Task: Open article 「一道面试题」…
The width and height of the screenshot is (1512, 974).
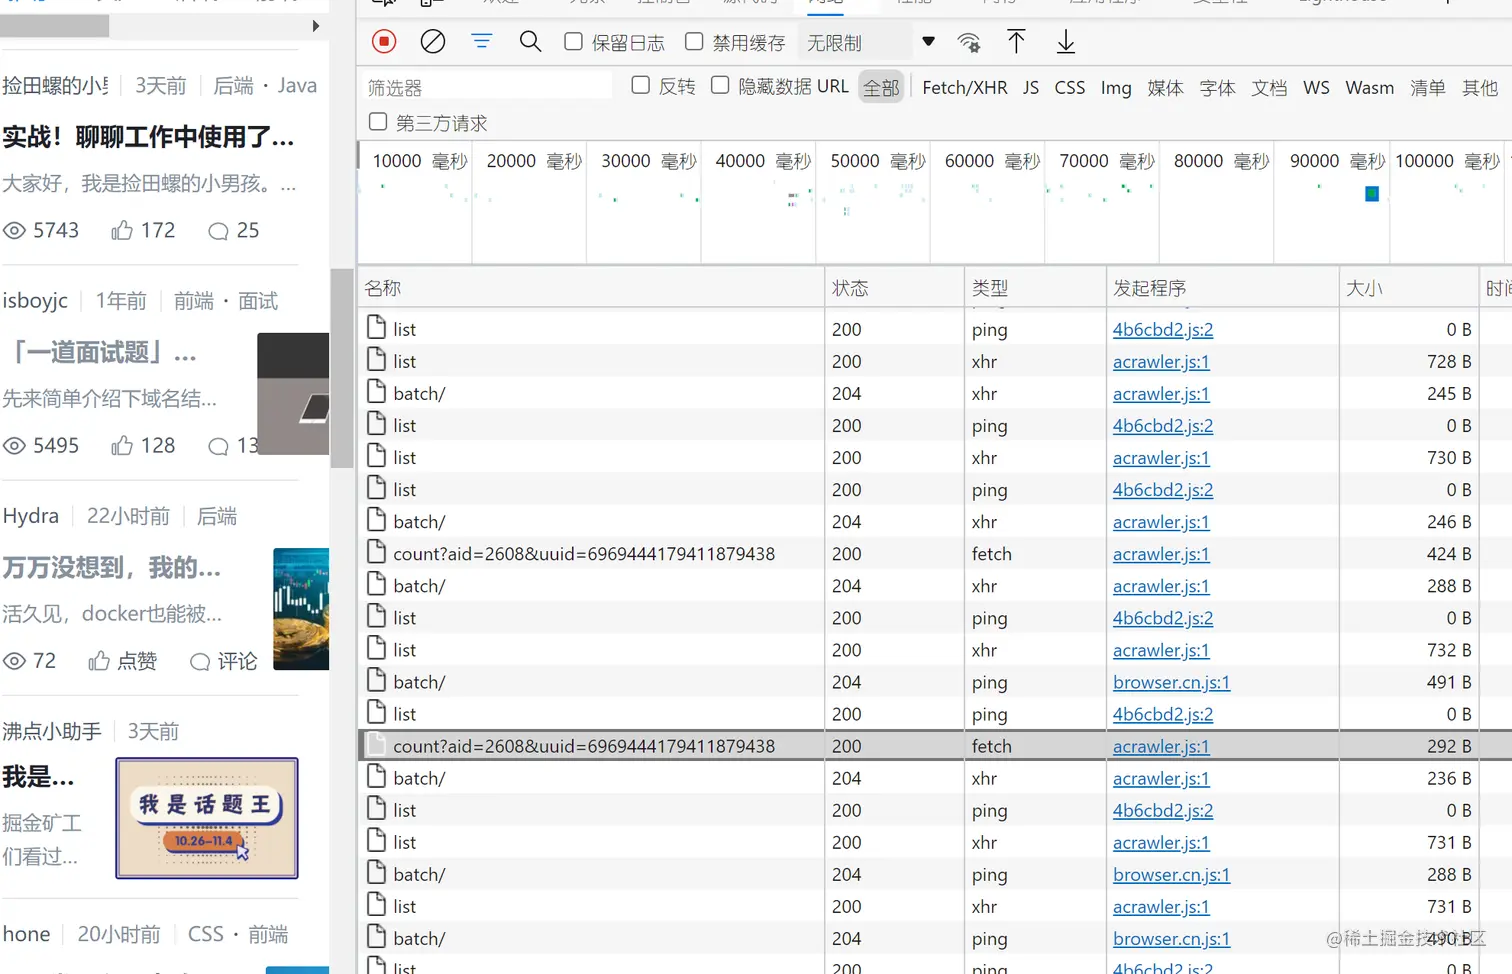Action: (100, 353)
